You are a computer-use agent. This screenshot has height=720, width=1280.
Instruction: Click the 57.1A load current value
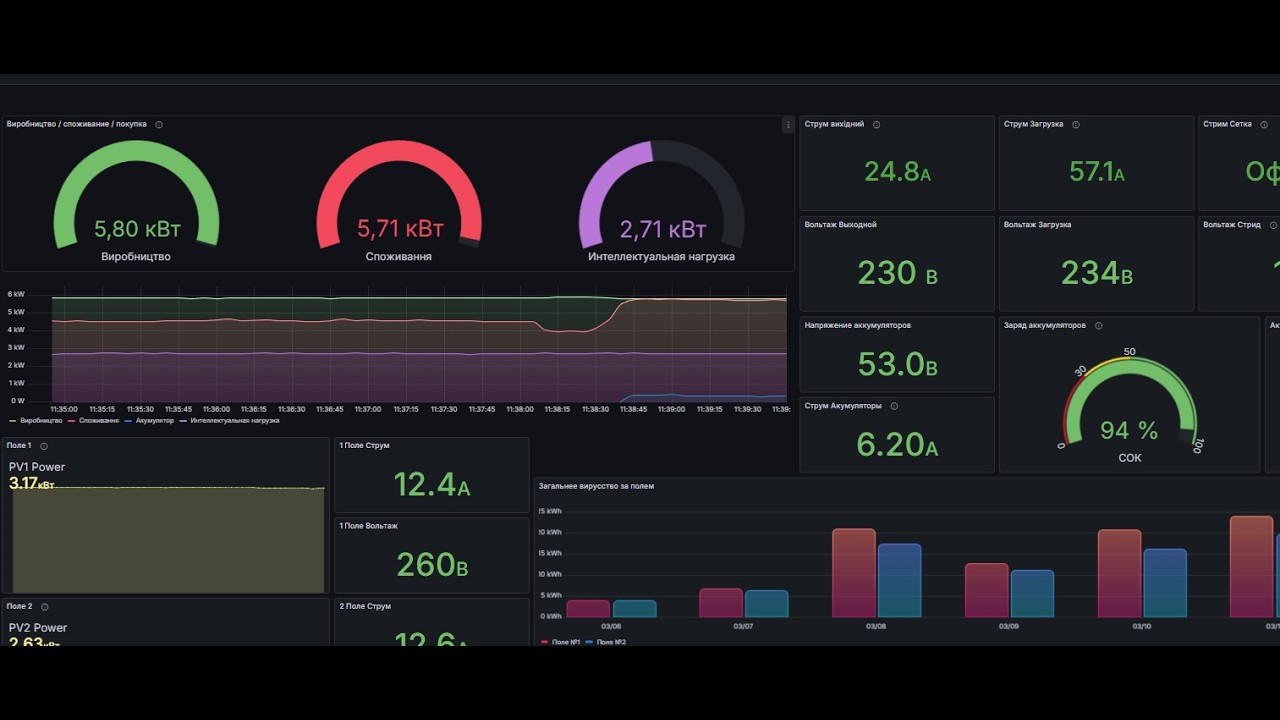1096,172
